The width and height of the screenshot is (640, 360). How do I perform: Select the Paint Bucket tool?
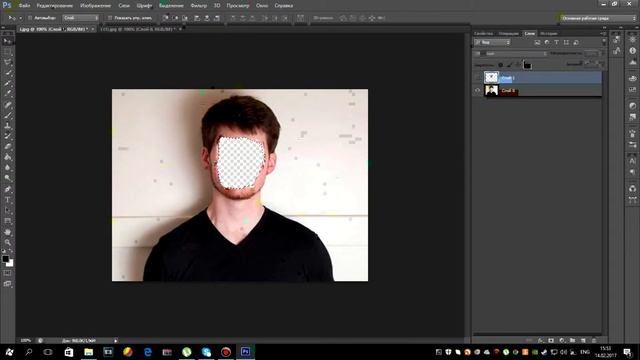coord(7,158)
